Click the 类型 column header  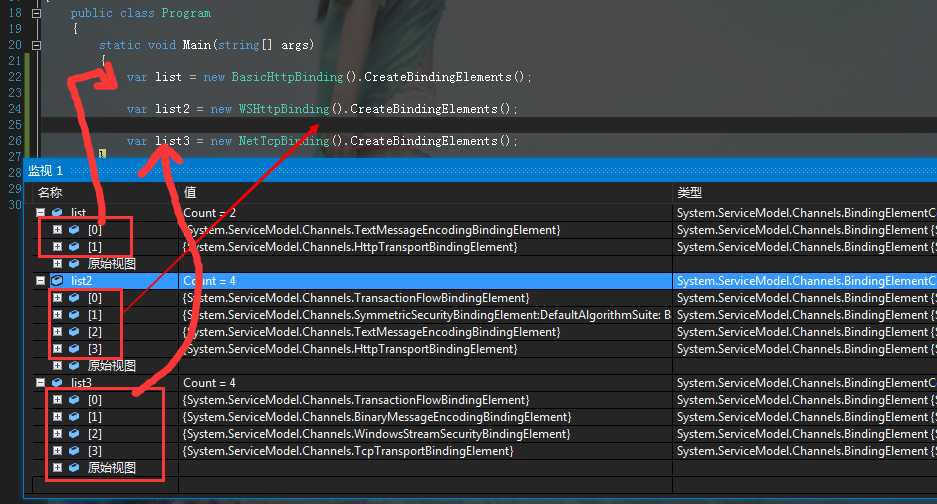coord(690,193)
